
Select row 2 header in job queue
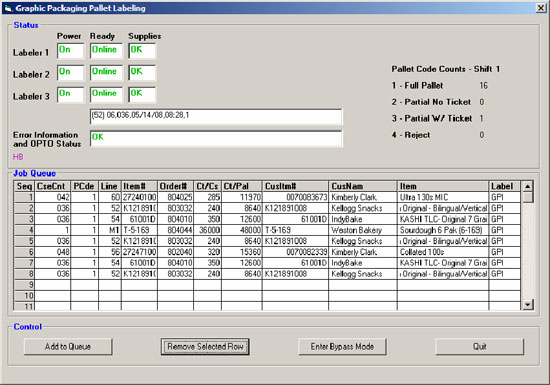24,208
